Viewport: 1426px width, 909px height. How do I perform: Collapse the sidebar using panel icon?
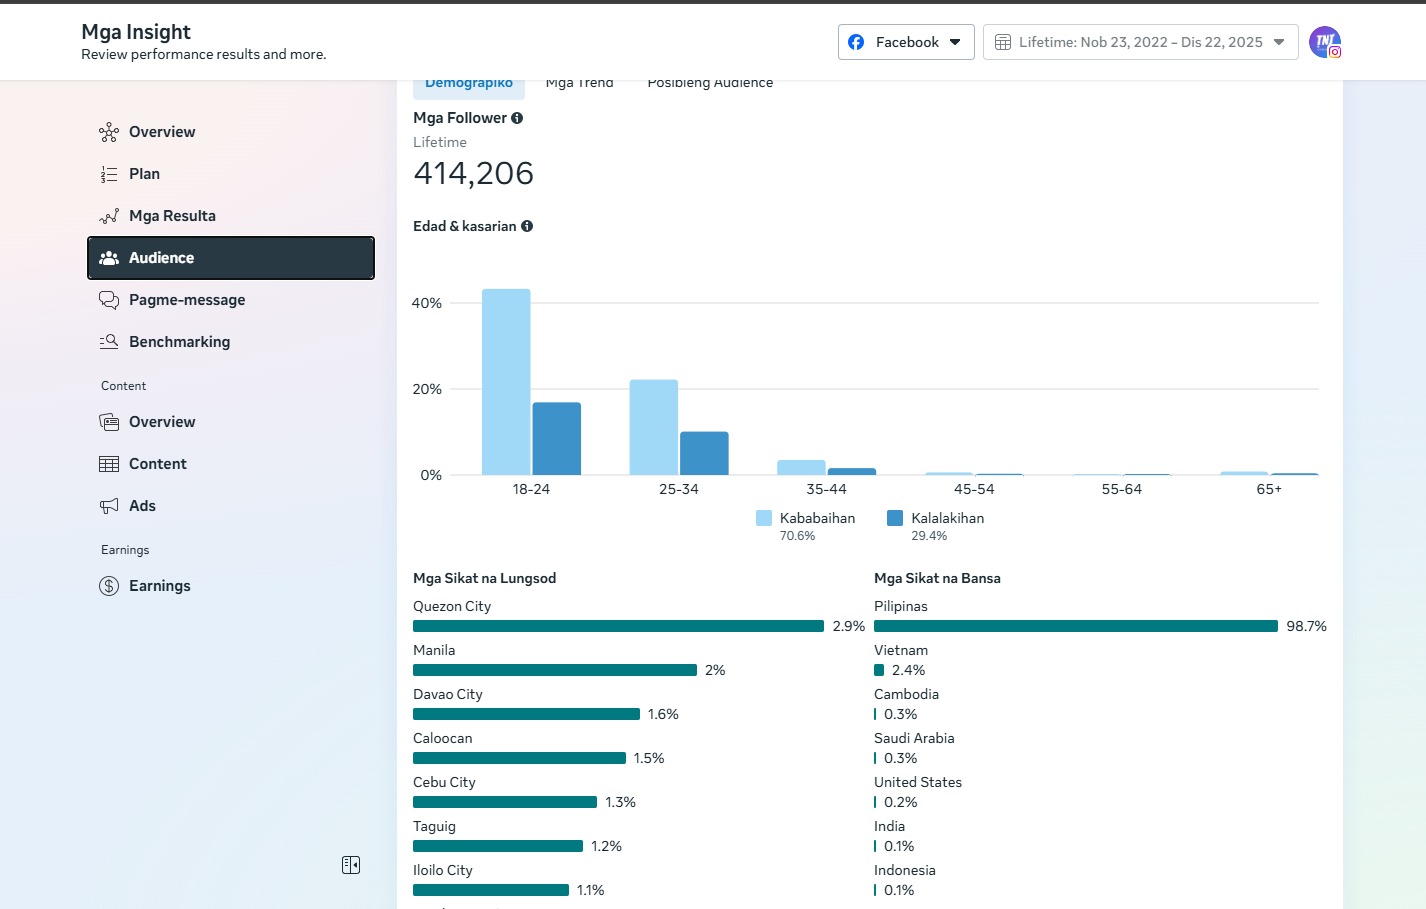pyautogui.click(x=351, y=865)
